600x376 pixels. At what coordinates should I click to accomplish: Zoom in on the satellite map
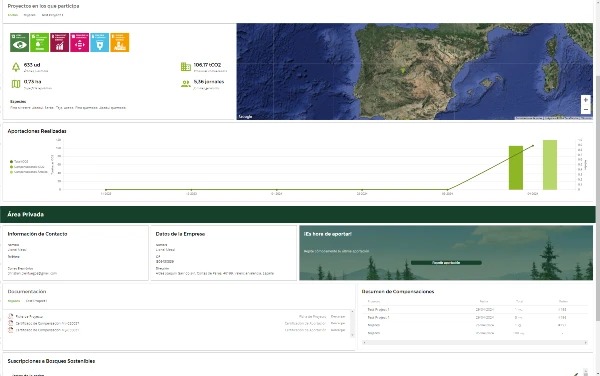click(585, 100)
